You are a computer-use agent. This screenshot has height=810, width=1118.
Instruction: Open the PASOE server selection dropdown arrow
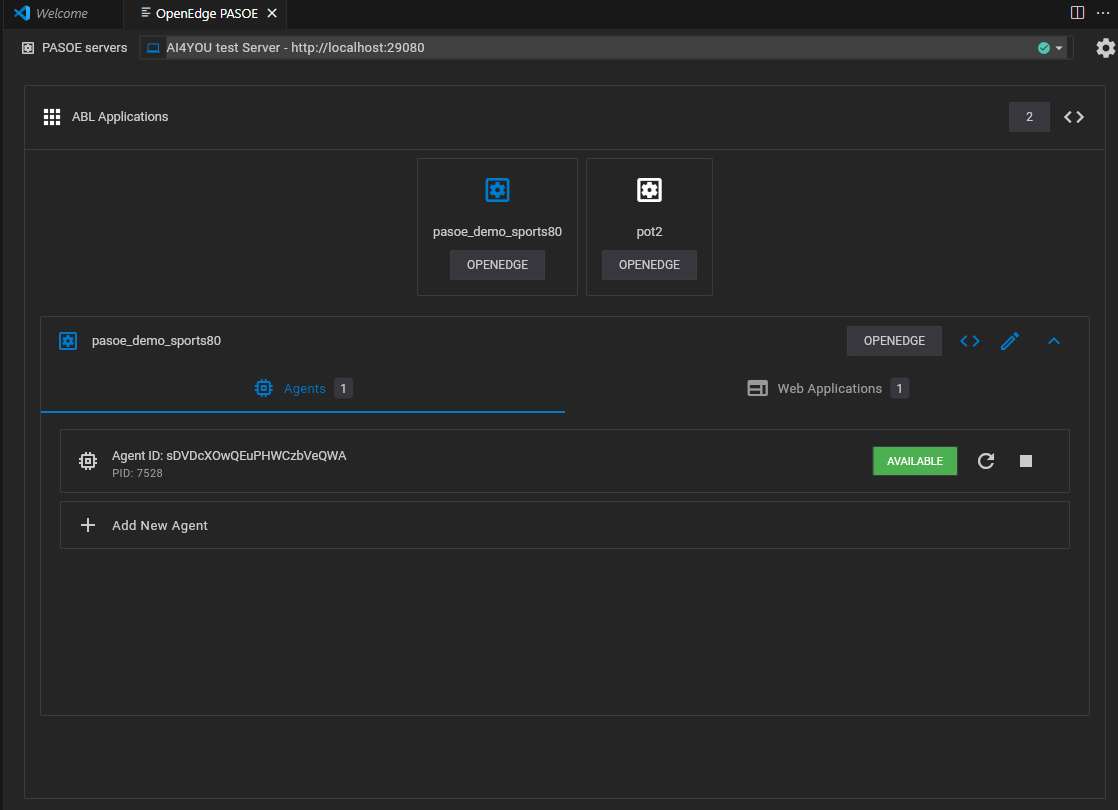click(x=1059, y=48)
